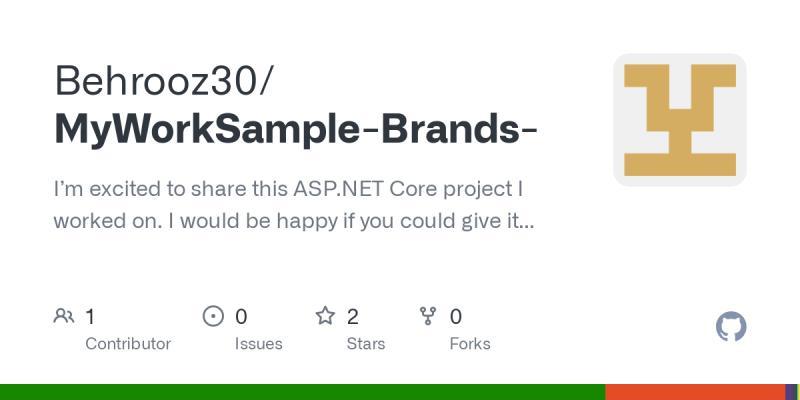The height and width of the screenshot is (400, 800).
Task: Select the contributor count number 1
Action: (x=90, y=317)
